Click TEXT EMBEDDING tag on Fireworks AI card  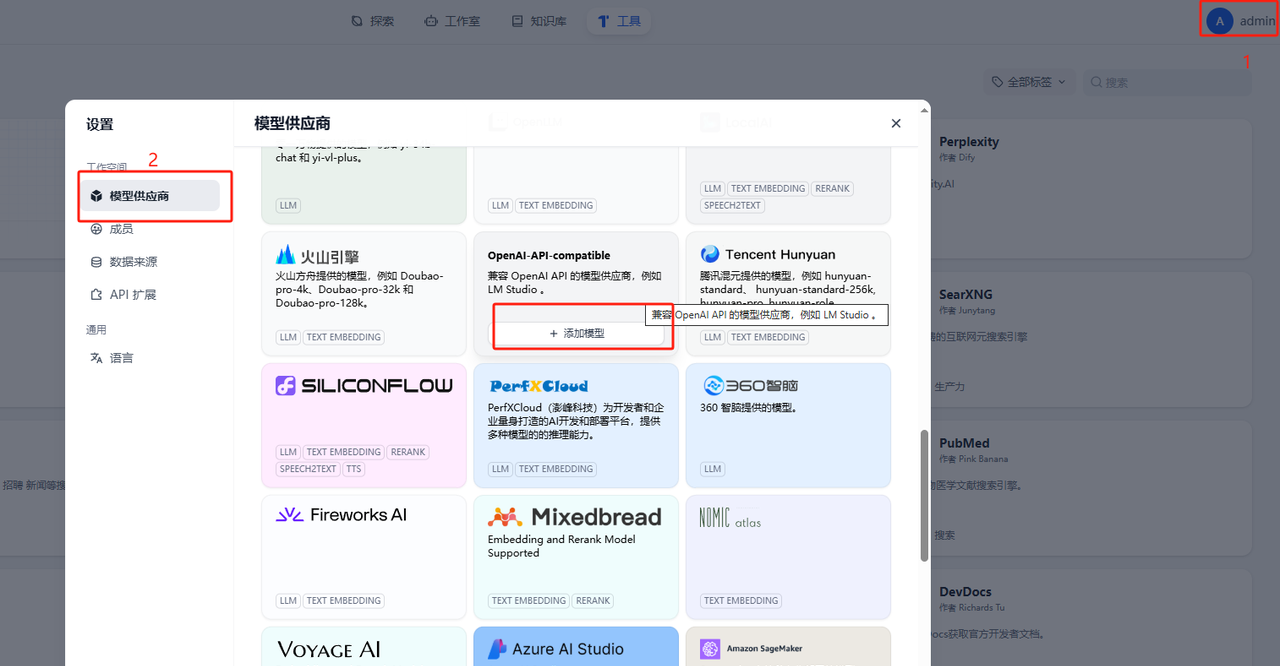tap(344, 601)
